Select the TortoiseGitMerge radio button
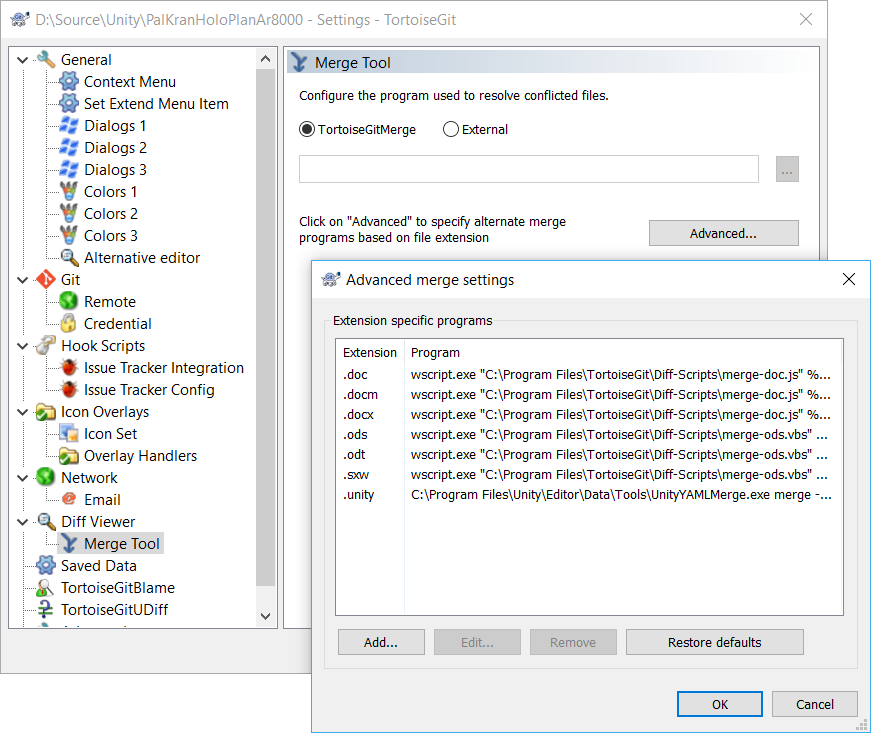This screenshot has width=871, height=733. coord(307,129)
